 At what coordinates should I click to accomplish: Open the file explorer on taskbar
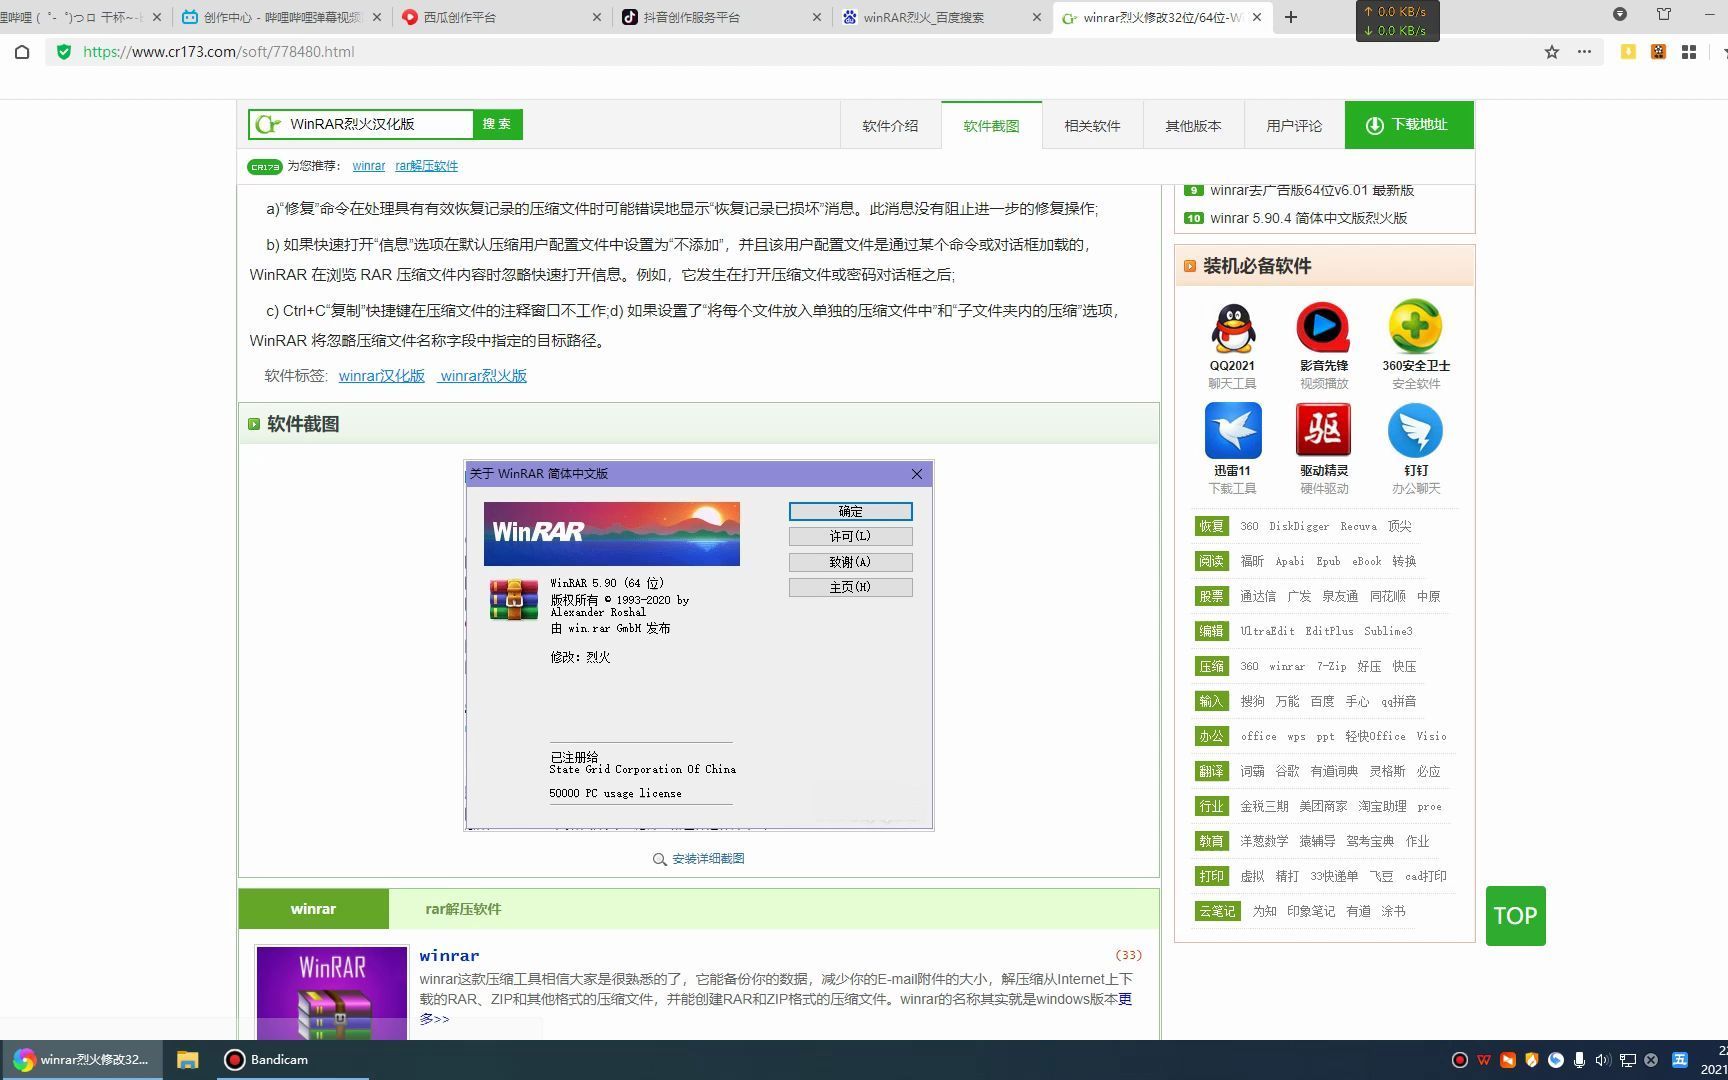click(x=187, y=1060)
